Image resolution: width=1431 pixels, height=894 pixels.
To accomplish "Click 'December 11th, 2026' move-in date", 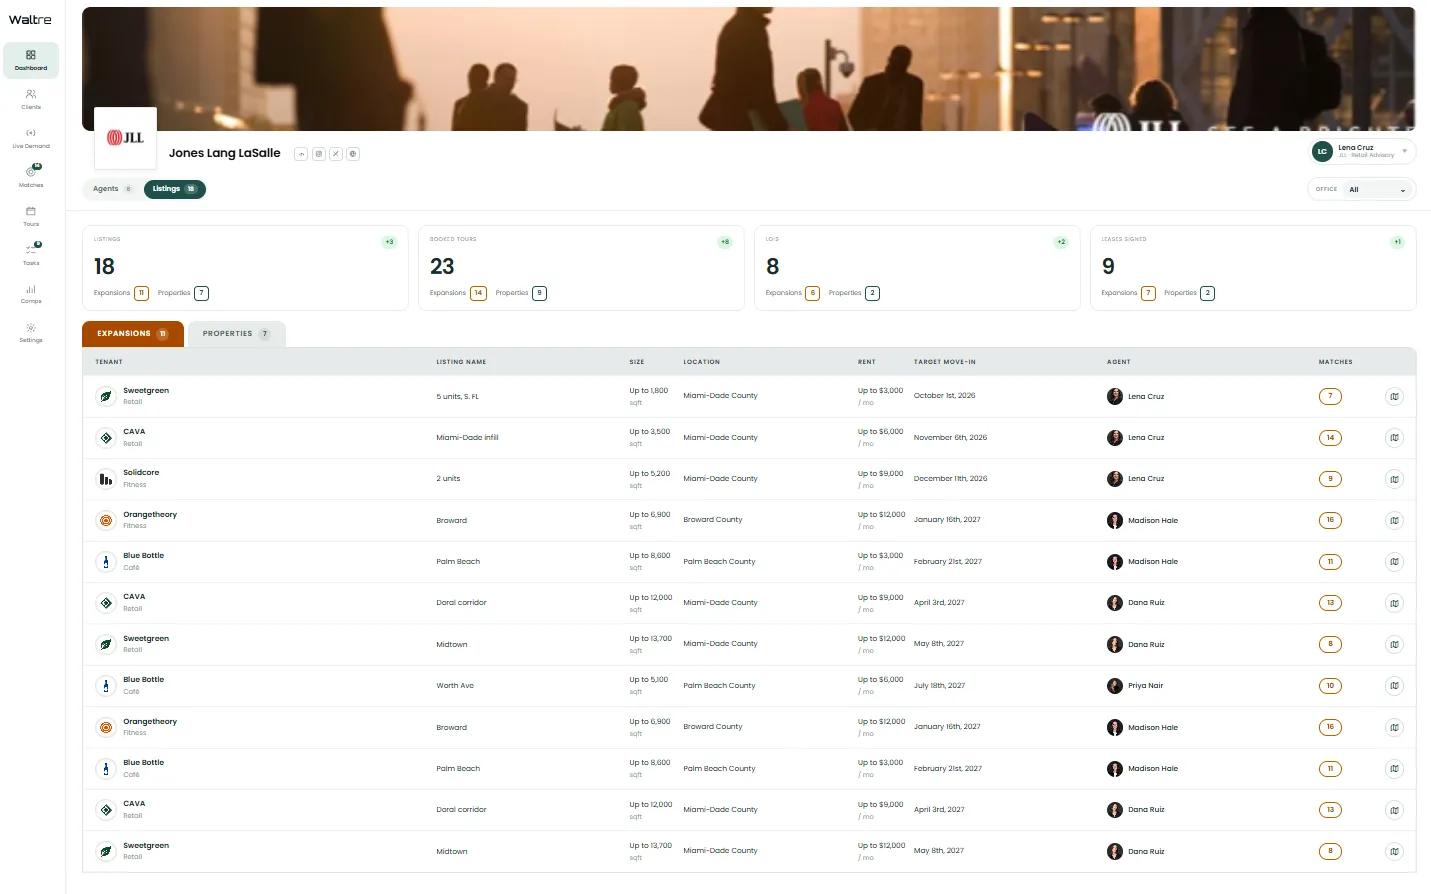I will 950,479.
